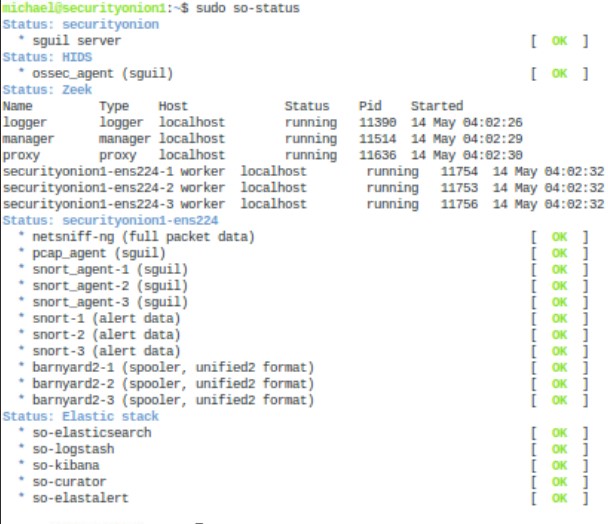This screenshot has width=608, height=524.
Task: Click the 'snort-2 (alert data)' entry
Action: [x=106, y=335]
